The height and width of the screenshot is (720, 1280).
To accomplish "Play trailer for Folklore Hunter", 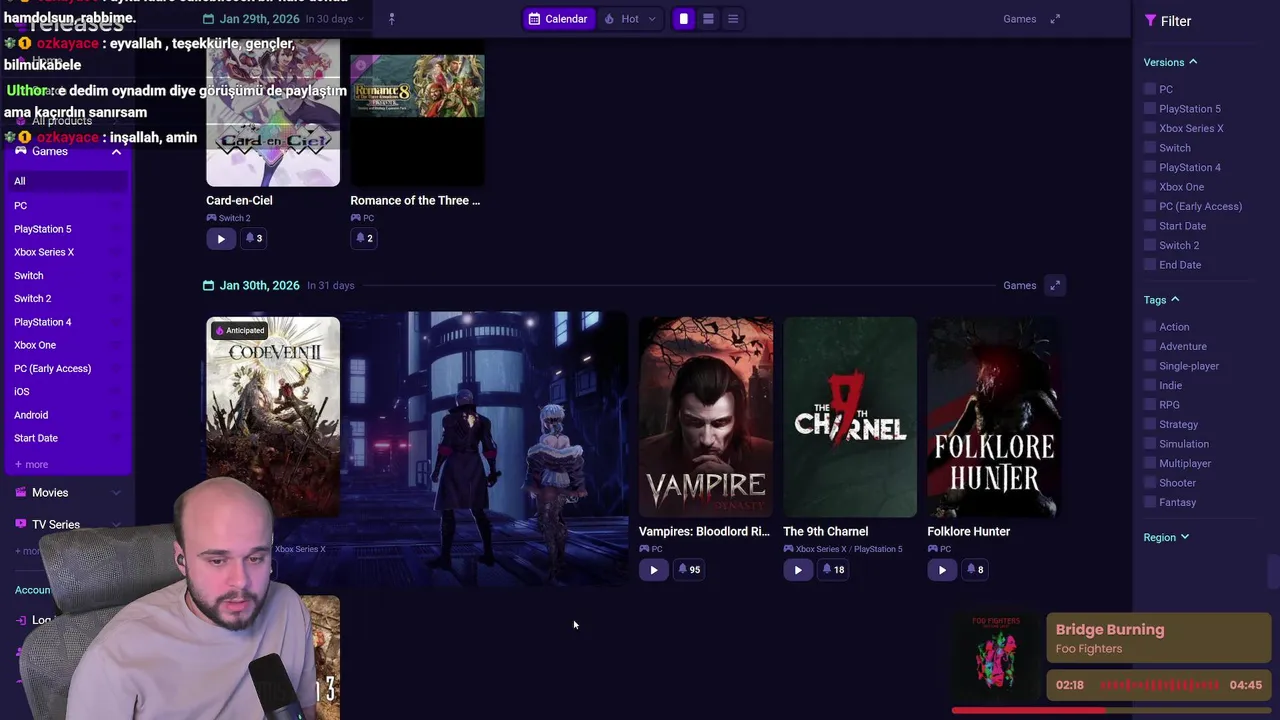I will 942,570.
